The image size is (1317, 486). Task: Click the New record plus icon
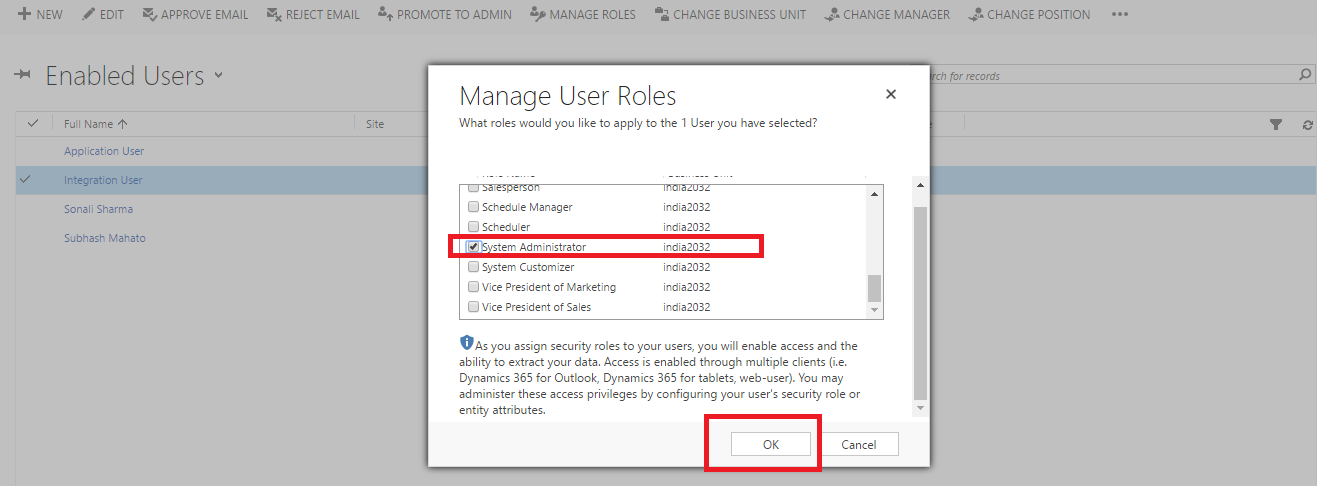coord(24,15)
